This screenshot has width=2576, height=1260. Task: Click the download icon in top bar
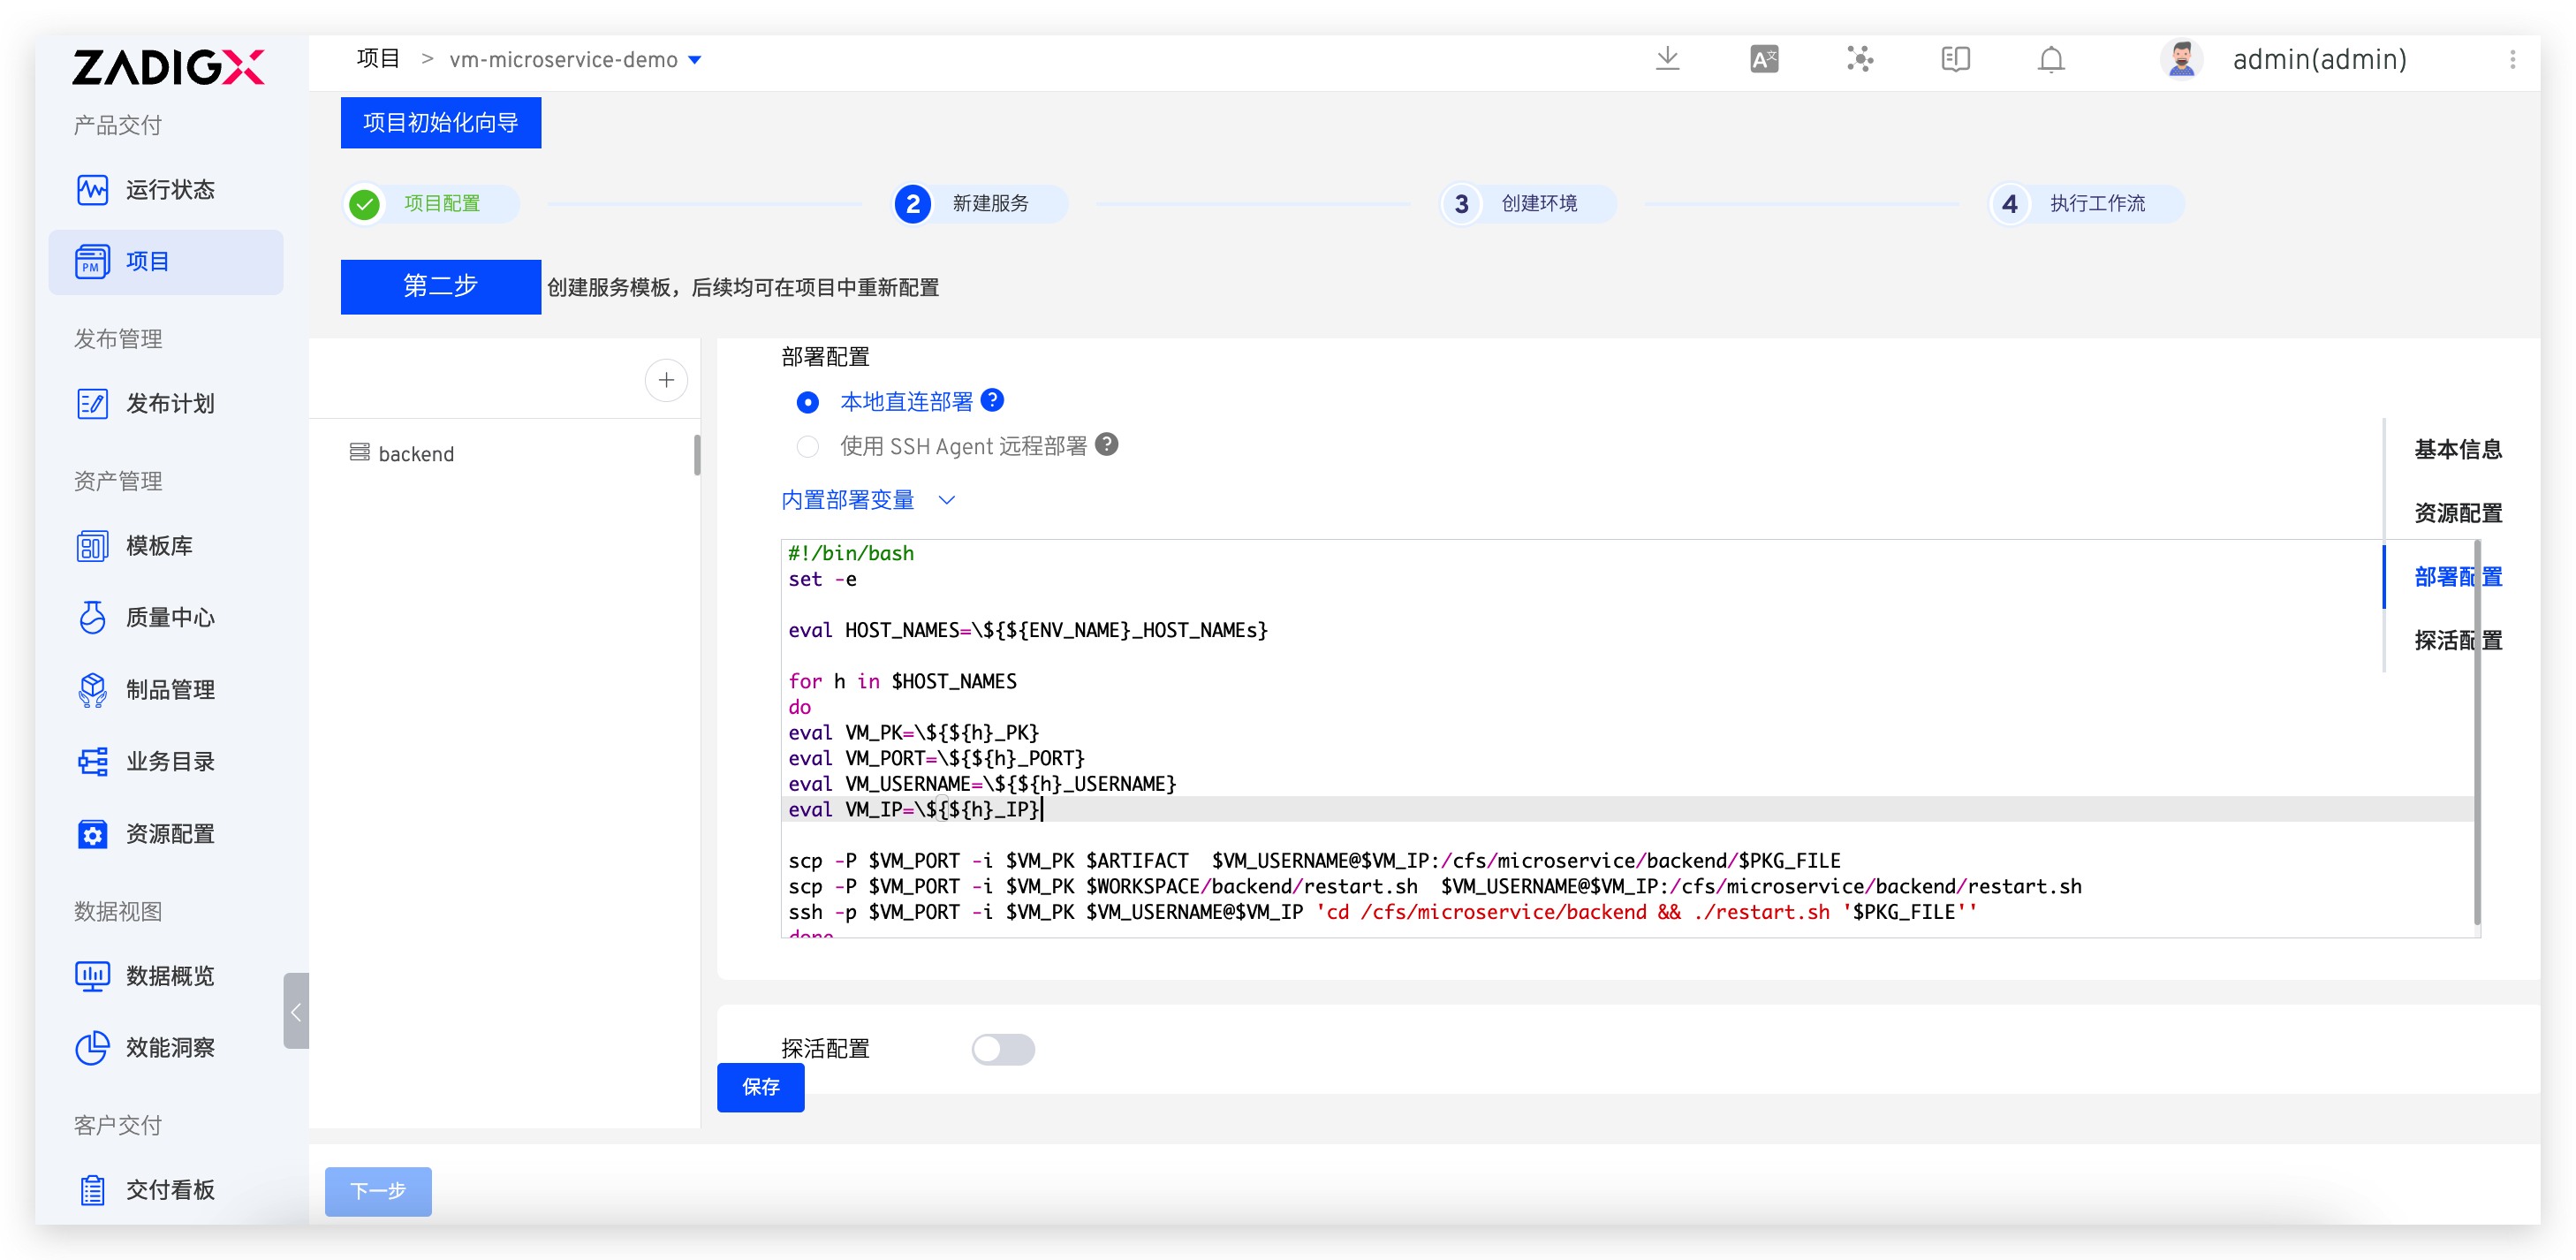pos(1667,59)
